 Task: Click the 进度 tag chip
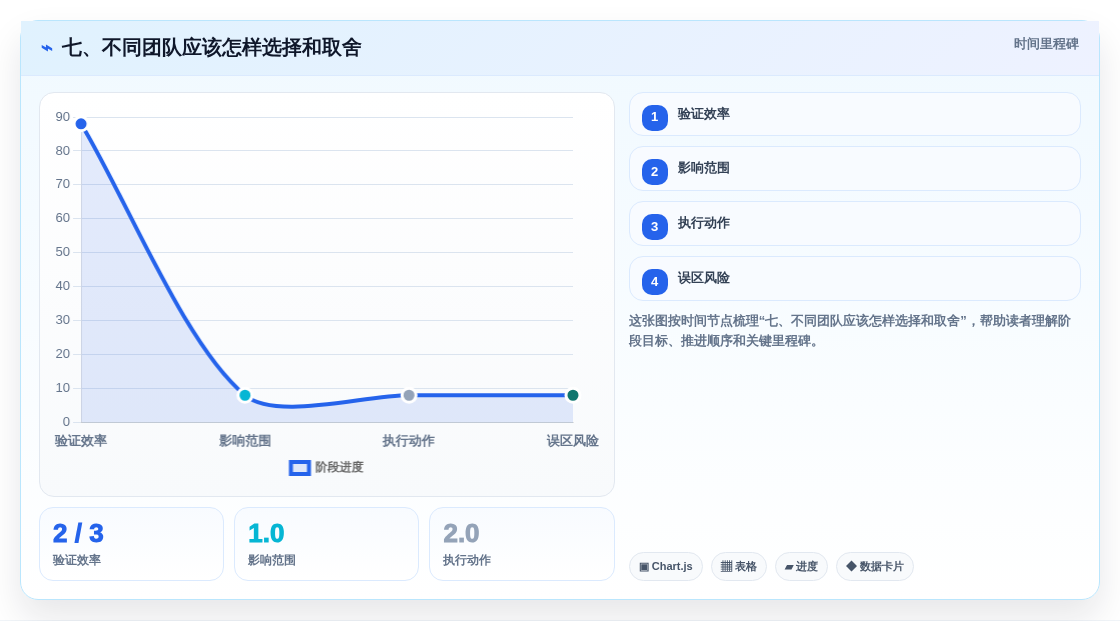pyautogui.click(x=801, y=567)
